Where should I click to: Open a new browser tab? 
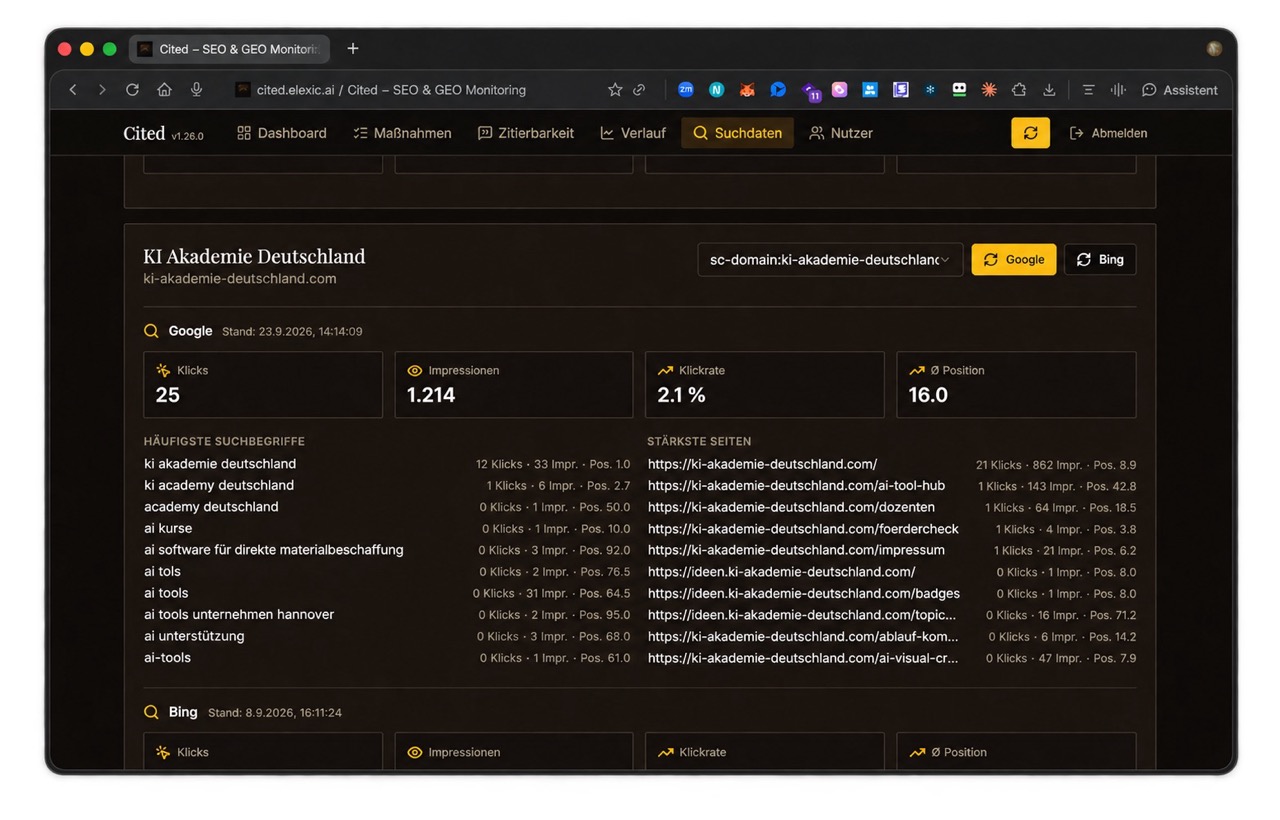tap(353, 49)
